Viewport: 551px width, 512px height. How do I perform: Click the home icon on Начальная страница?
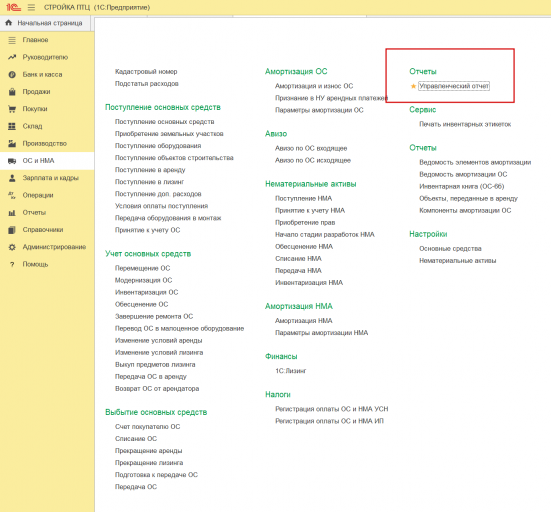pyautogui.click(x=9, y=23)
